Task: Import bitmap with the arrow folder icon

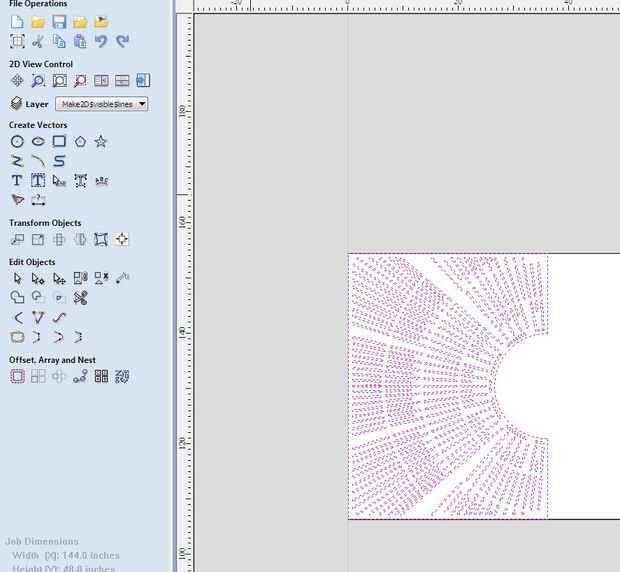Action: (x=101, y=22)
